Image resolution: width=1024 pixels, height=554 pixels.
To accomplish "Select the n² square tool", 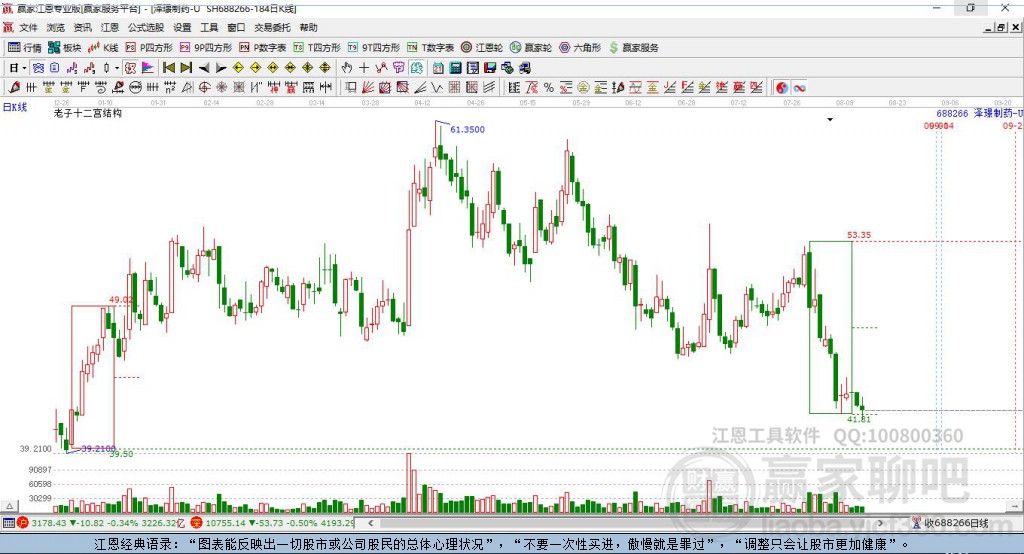I will (170, 88).
